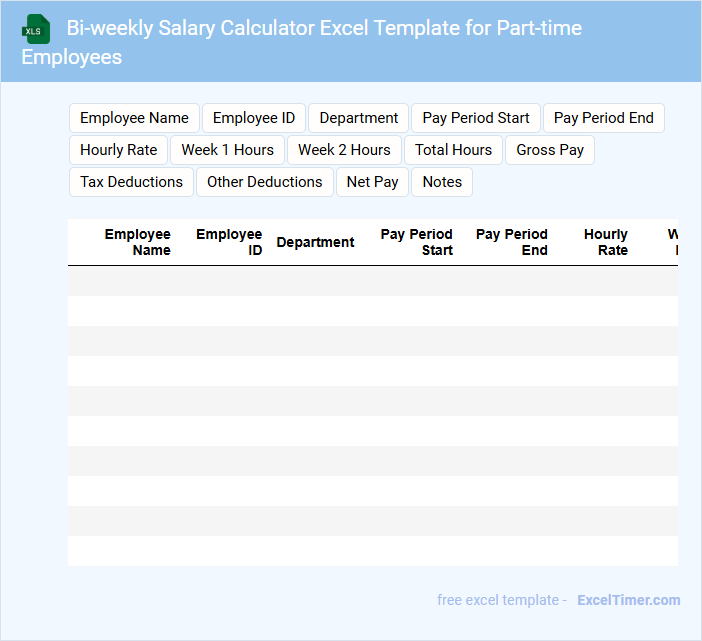The height and width of the screenshot is (641, 702).
Task: Click the Hourly Rate column header
Action: pyautogui.click(x=606, y=242)
